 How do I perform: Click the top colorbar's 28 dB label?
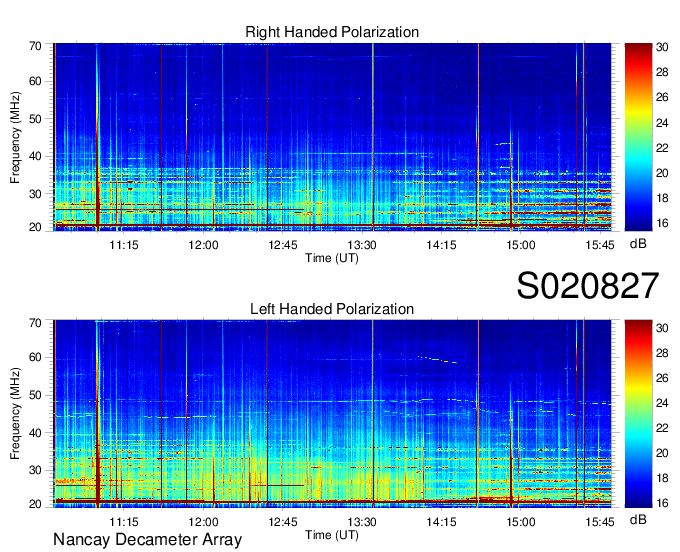(x=662, y=72)
